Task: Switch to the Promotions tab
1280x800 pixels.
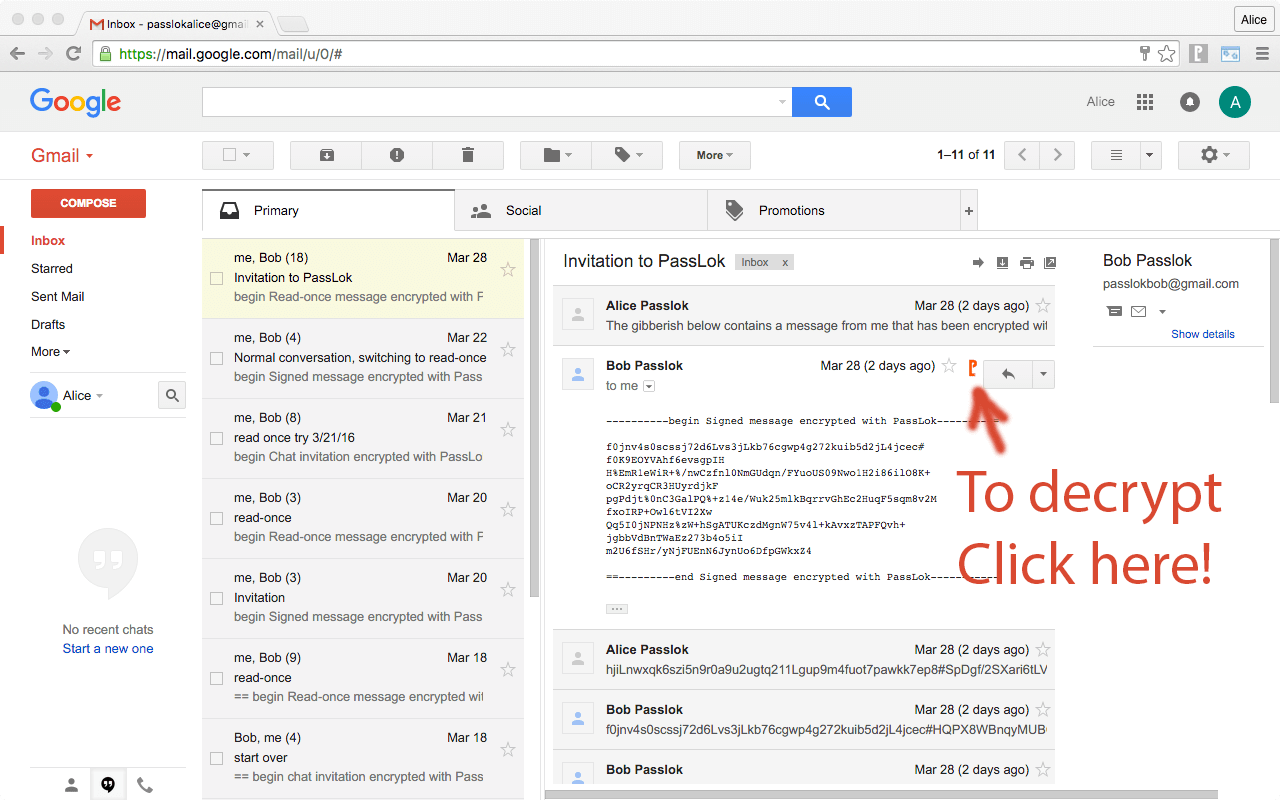Action: 834,211
